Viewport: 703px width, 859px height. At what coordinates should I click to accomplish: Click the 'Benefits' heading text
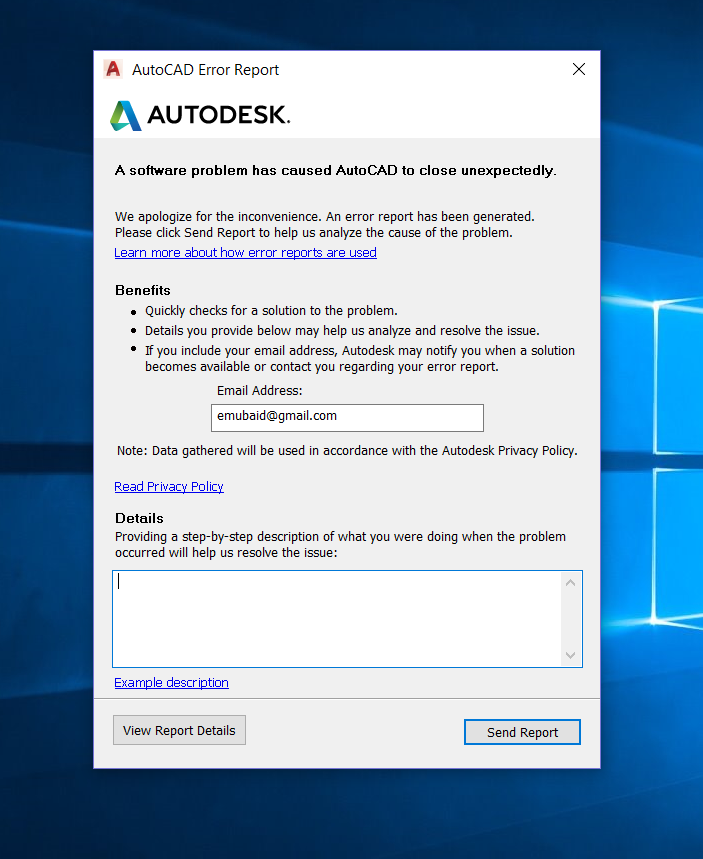click(143, 290)
